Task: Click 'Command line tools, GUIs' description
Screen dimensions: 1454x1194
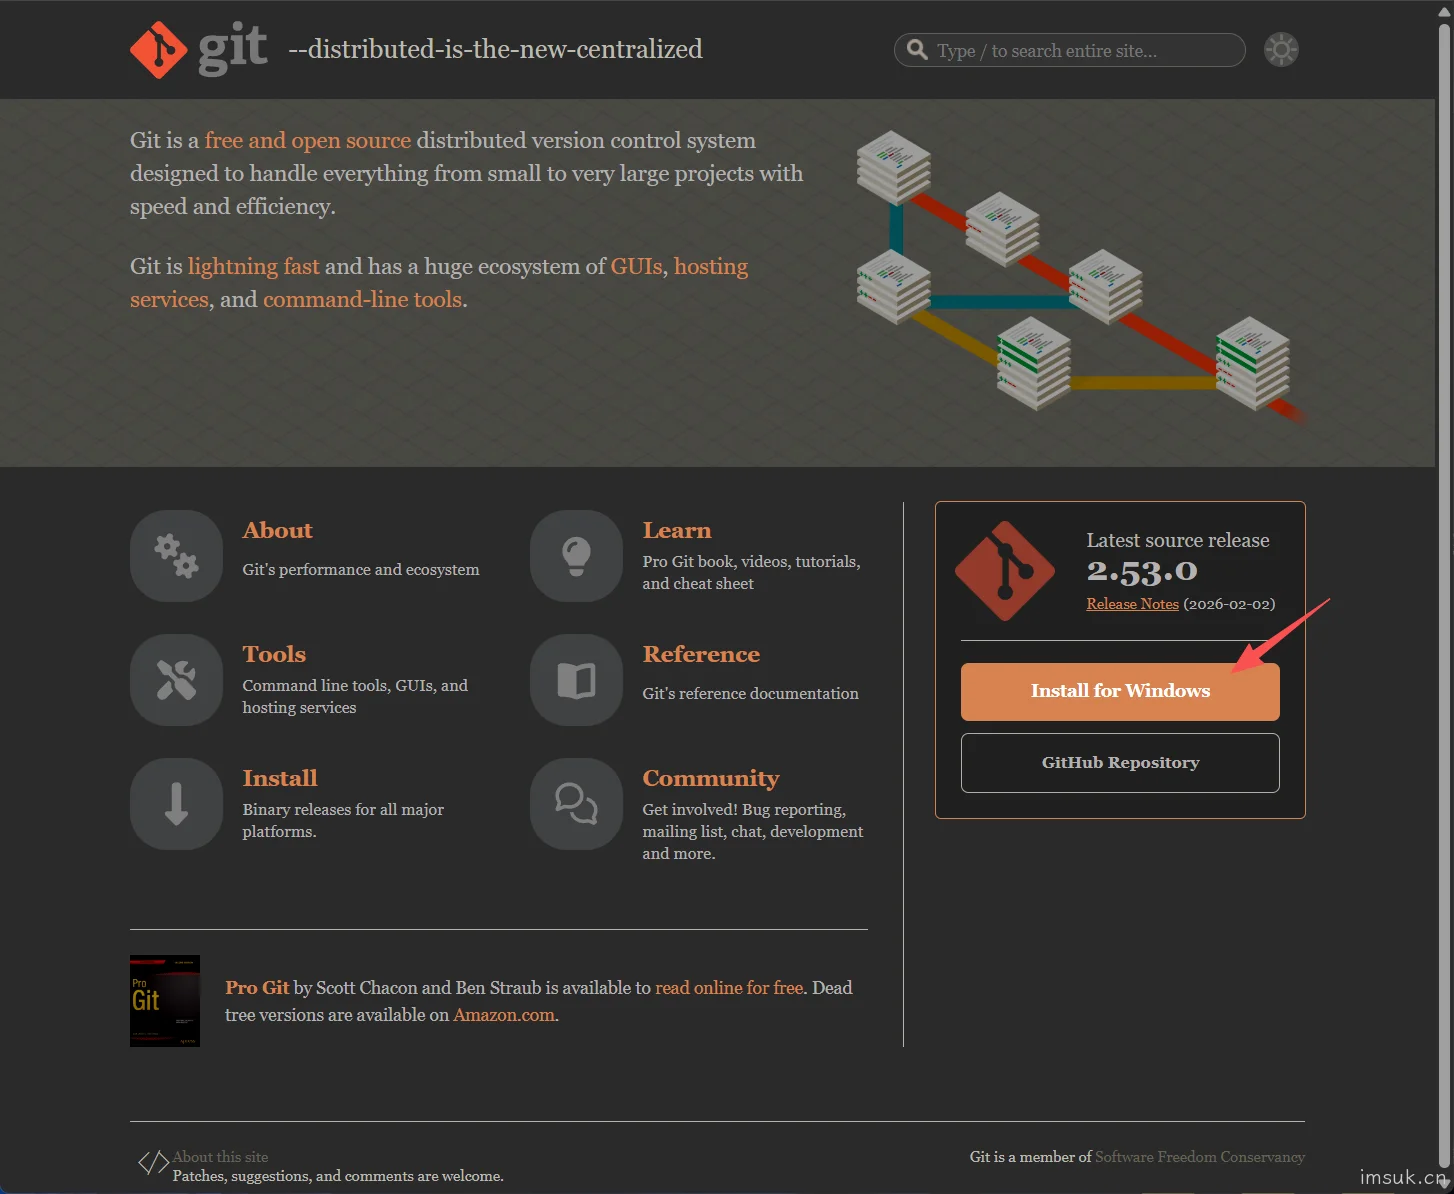Action: coord(355,696)
